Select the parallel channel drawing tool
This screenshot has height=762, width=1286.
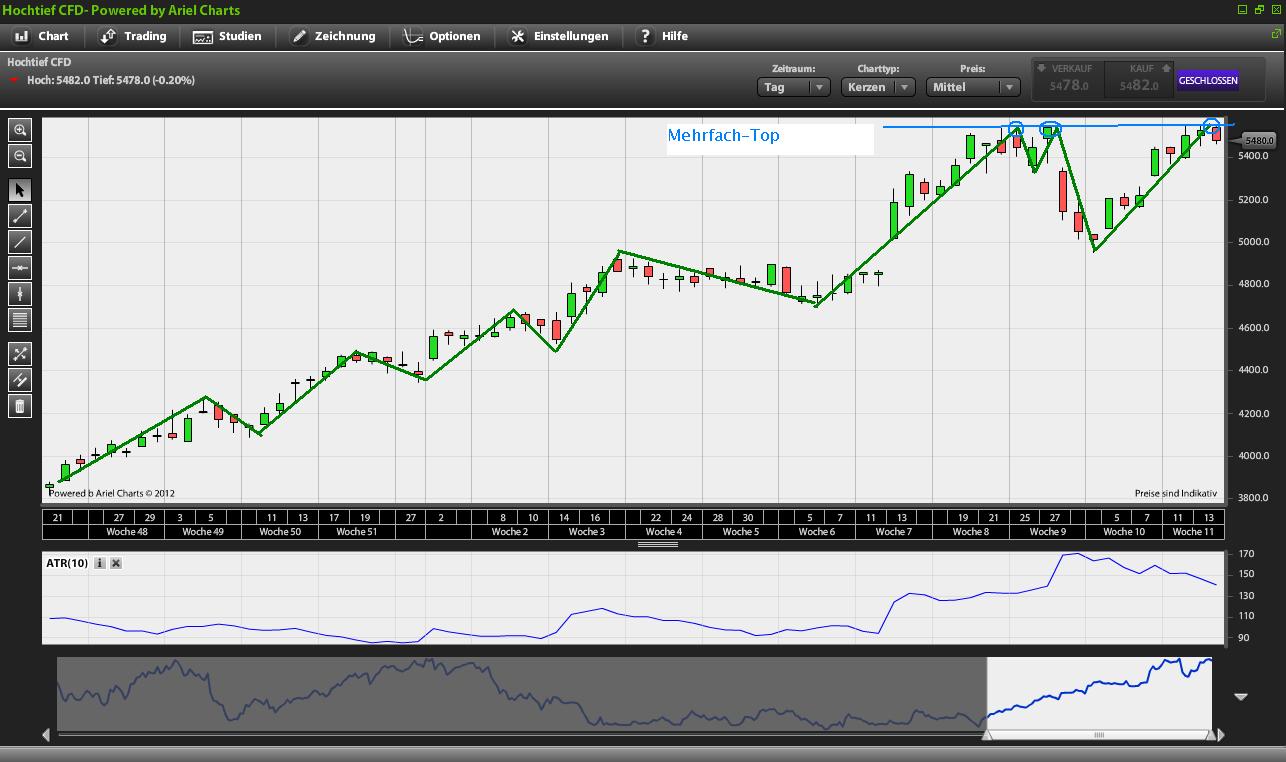pyautogui.click(x=21, y=380)
